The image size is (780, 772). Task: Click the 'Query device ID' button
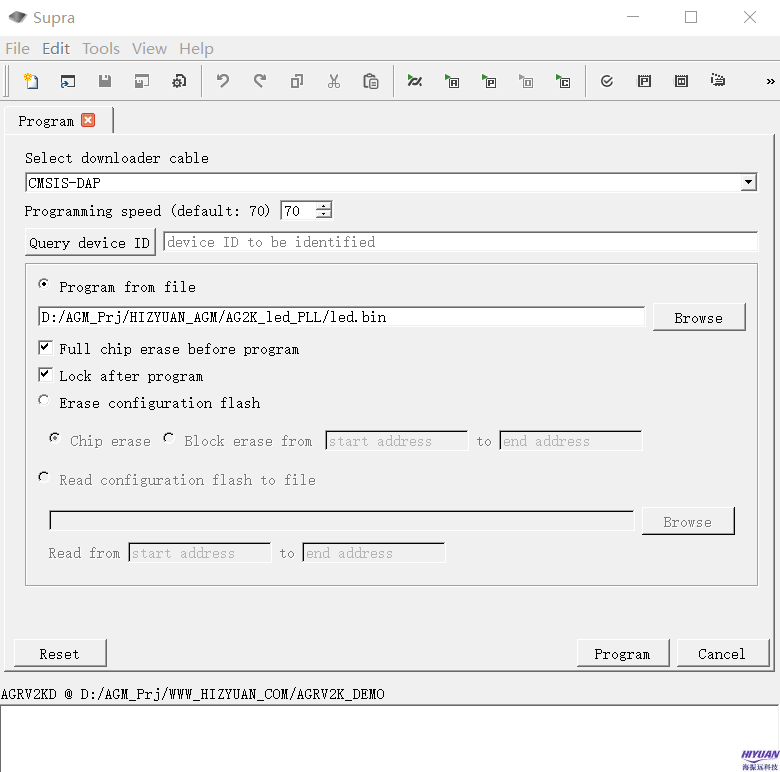[90, 243]
